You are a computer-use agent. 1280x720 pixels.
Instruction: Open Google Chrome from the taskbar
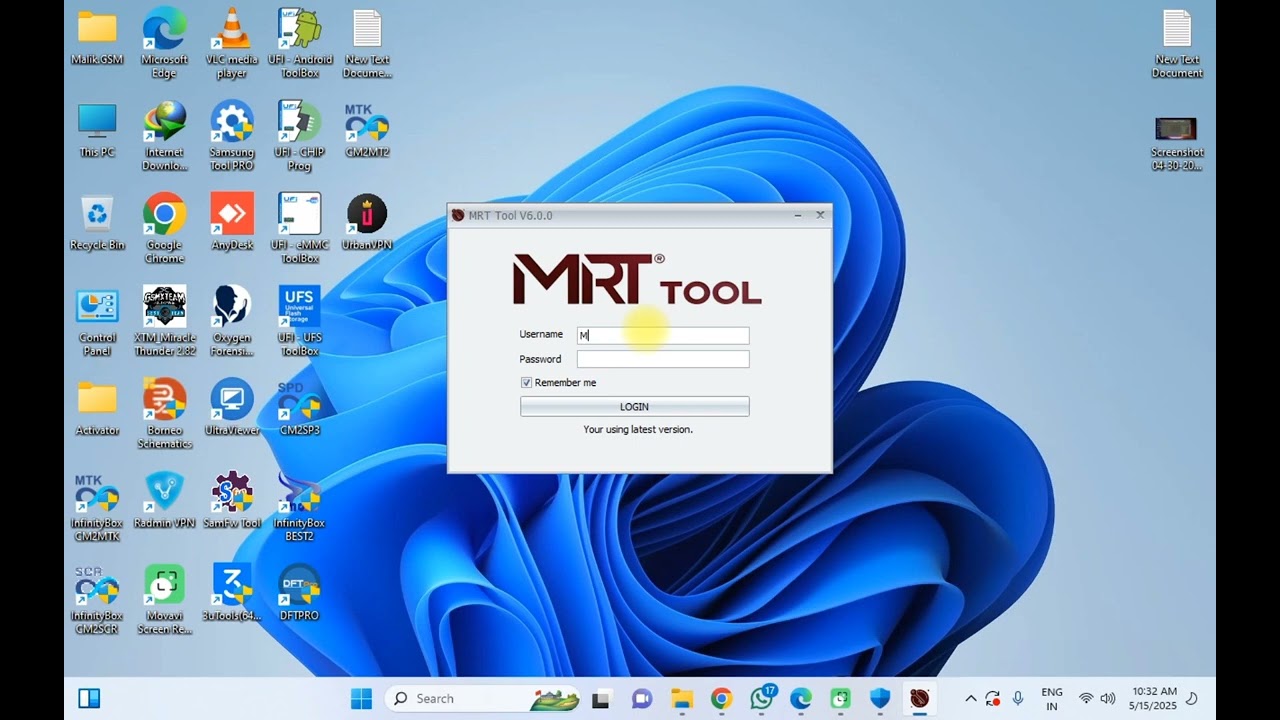tap(721, 698)
